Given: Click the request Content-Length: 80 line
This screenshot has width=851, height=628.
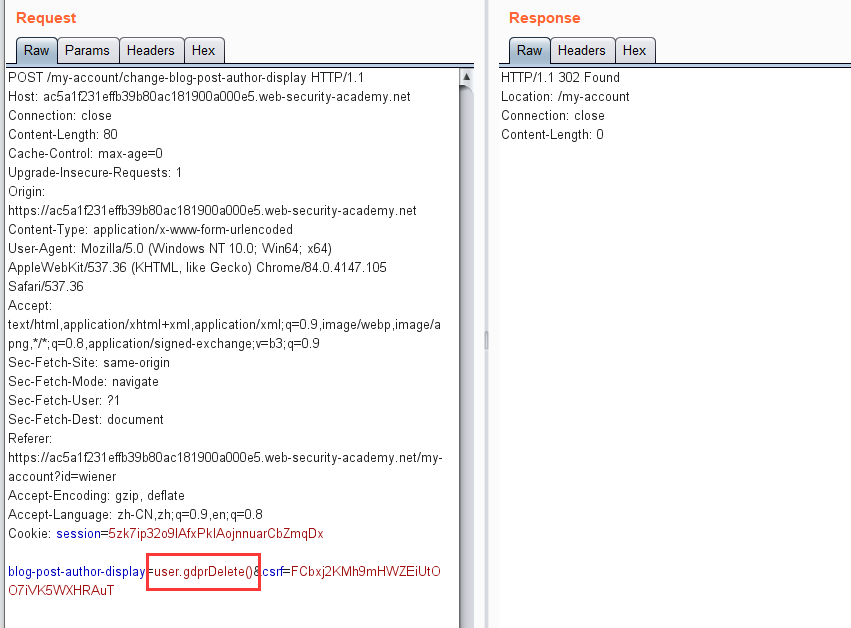Looking at the screenshot, I should [x=63, y=135].
